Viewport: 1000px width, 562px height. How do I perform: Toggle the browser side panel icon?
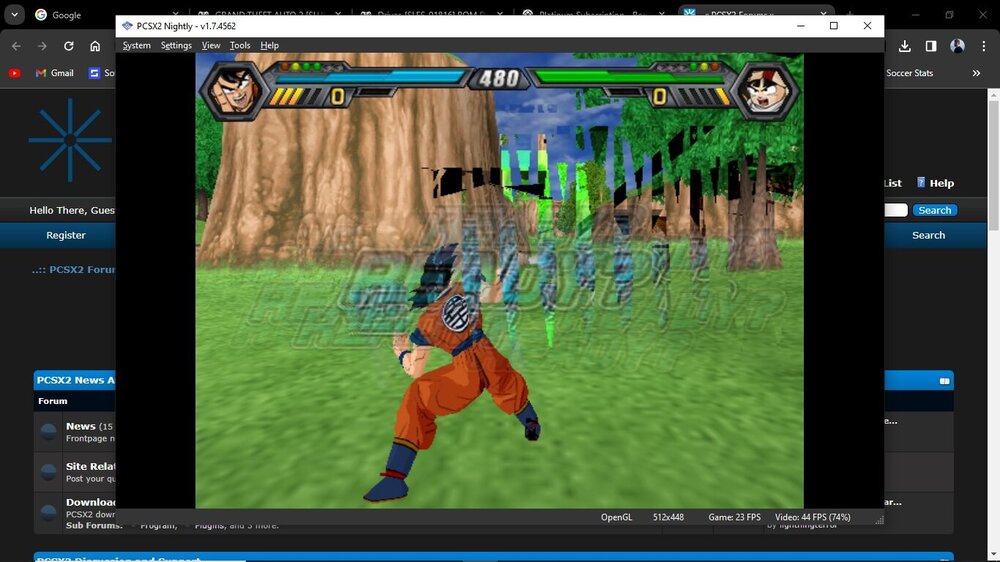tap(931, 46)
